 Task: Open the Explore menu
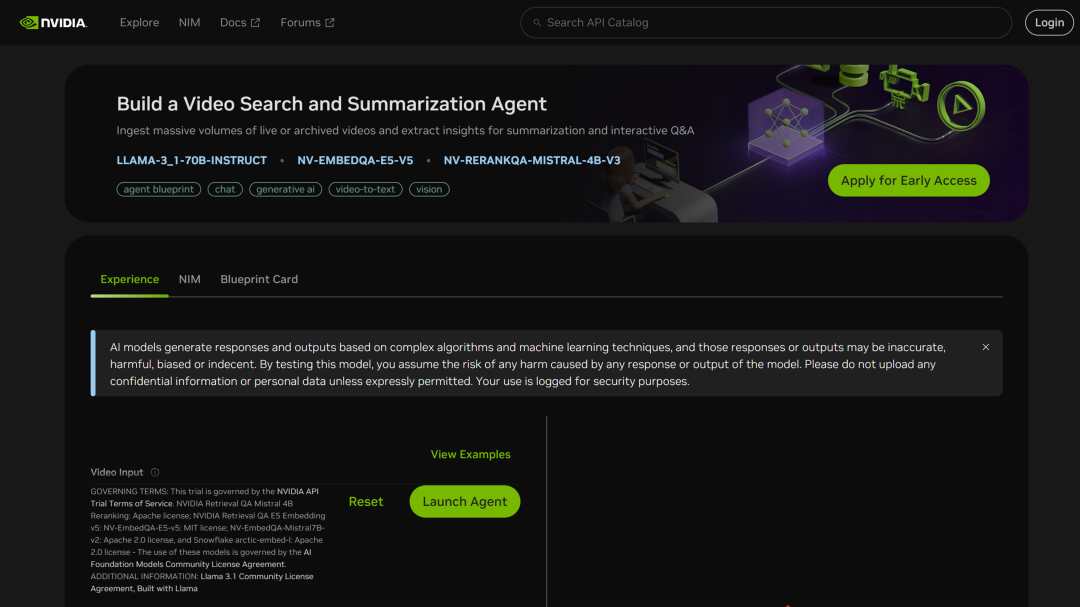(x=139, y=23)
